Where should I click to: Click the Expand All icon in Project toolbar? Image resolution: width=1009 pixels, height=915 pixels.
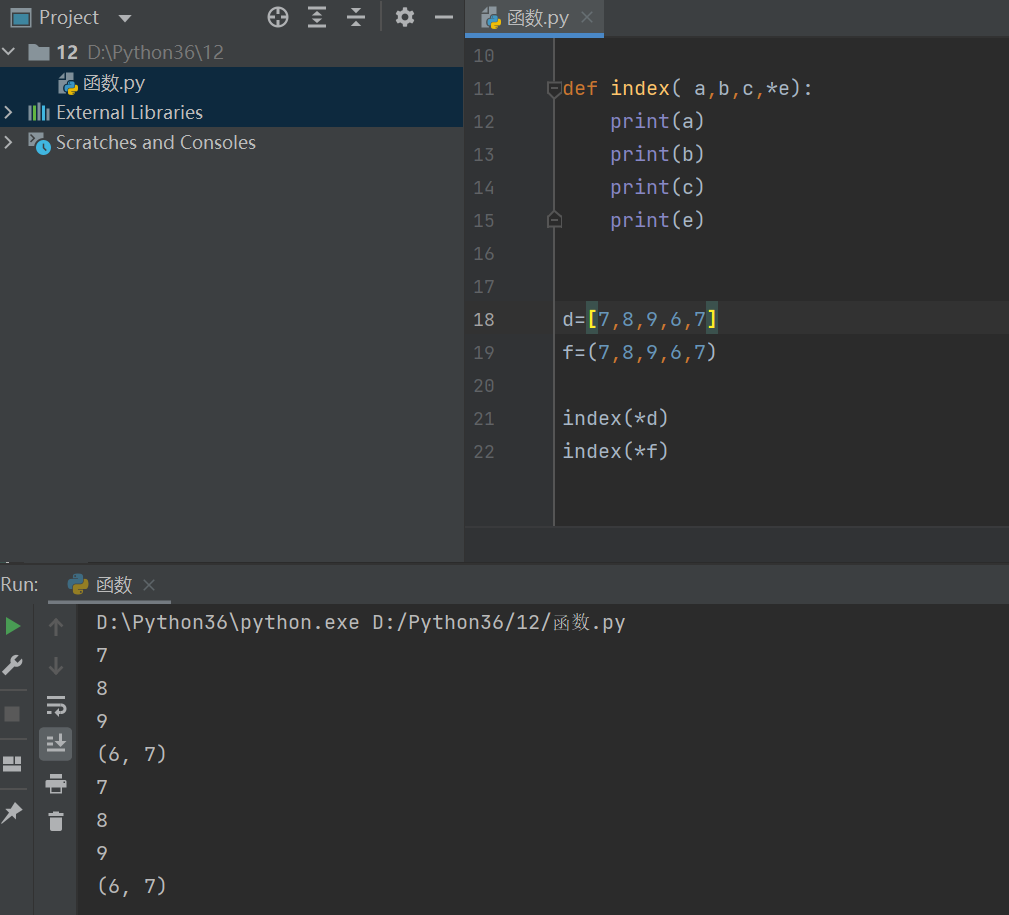click(x=317, y=17)
